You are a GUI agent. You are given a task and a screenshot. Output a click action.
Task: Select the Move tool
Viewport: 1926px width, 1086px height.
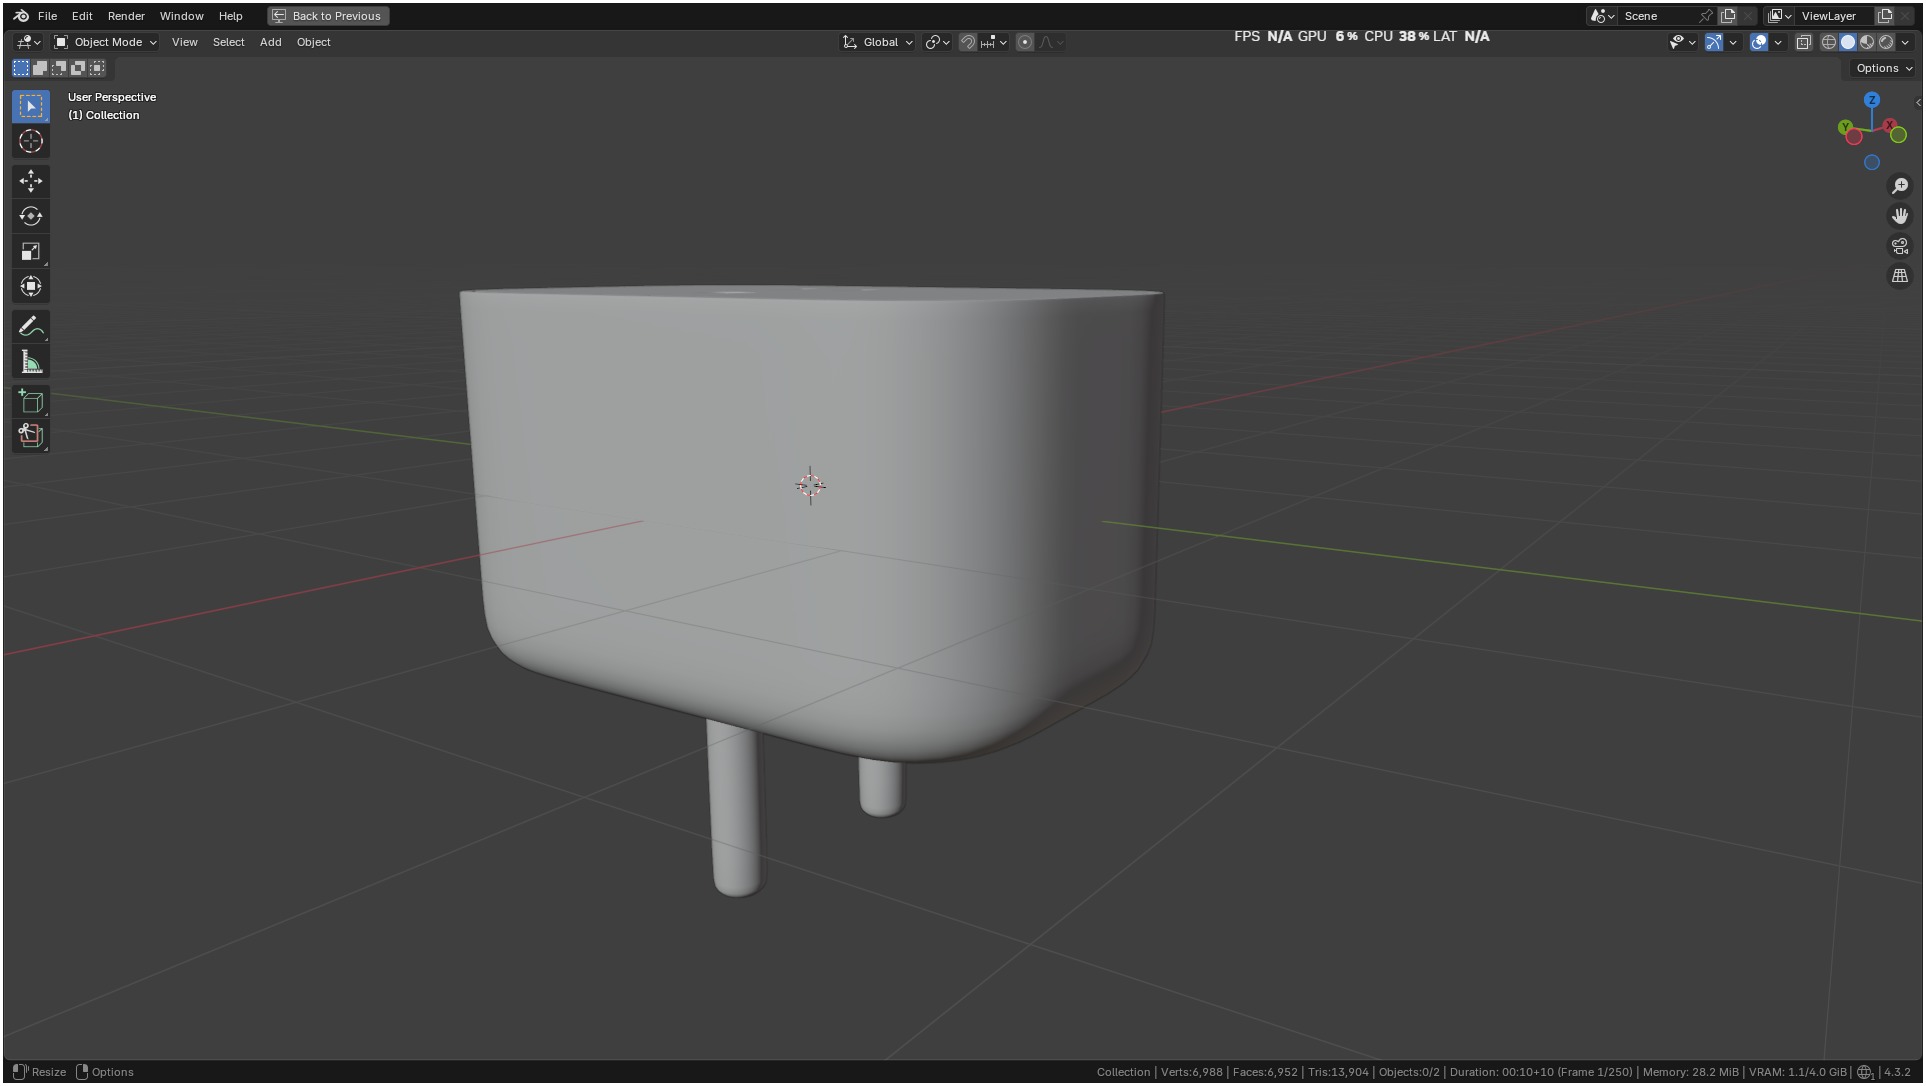[31, 181]
